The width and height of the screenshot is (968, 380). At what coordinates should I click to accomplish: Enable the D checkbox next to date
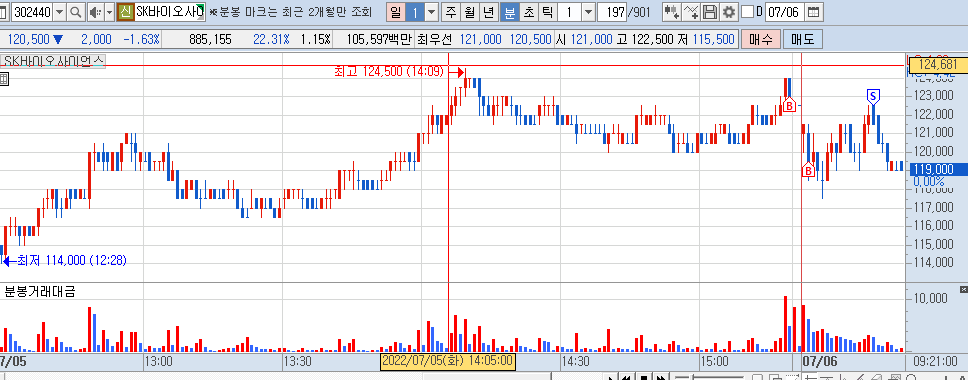tap(747, 12)
